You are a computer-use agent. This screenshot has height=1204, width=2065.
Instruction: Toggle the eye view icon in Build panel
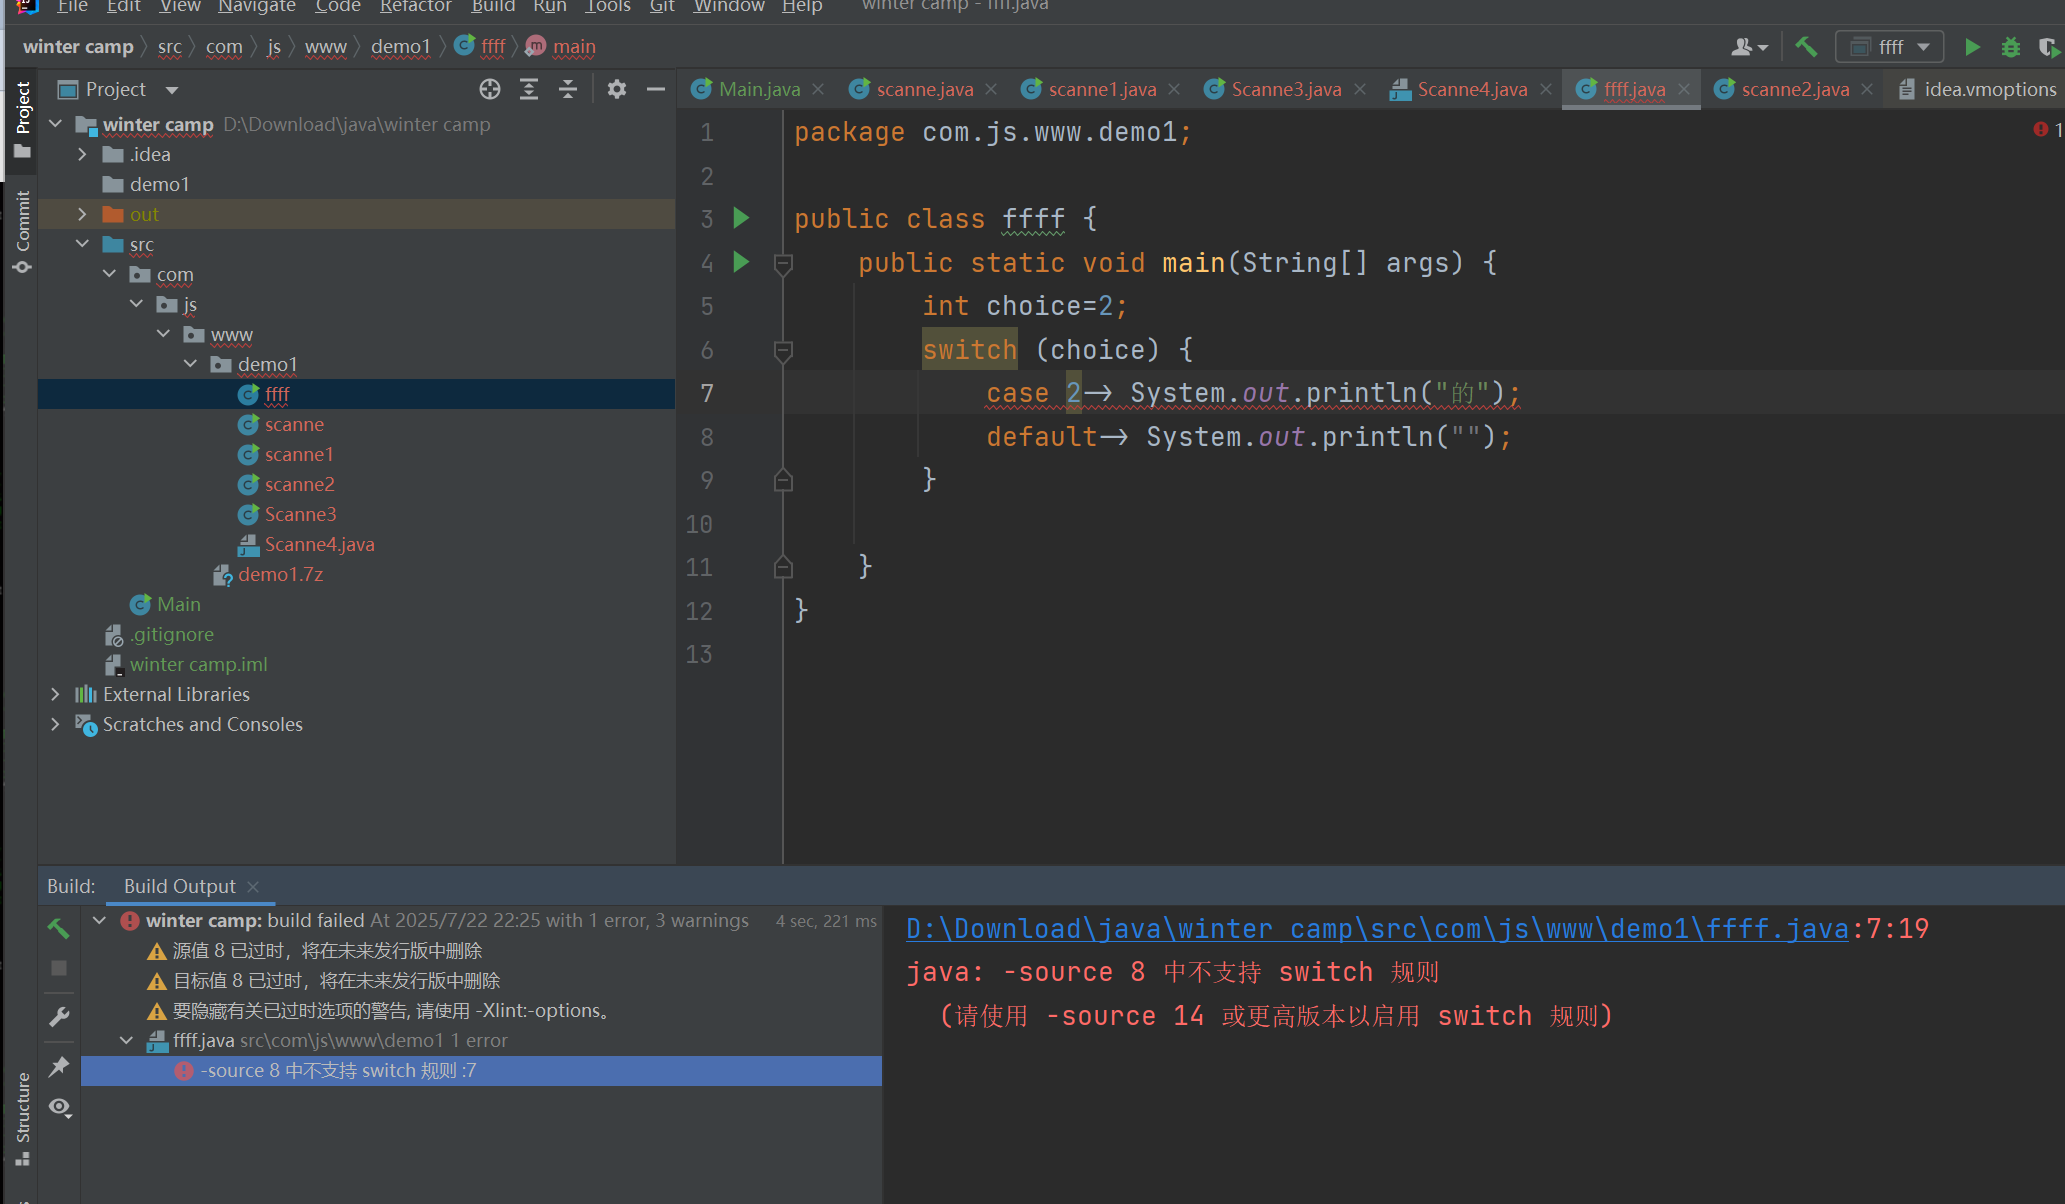click(x=59, y=1106)
